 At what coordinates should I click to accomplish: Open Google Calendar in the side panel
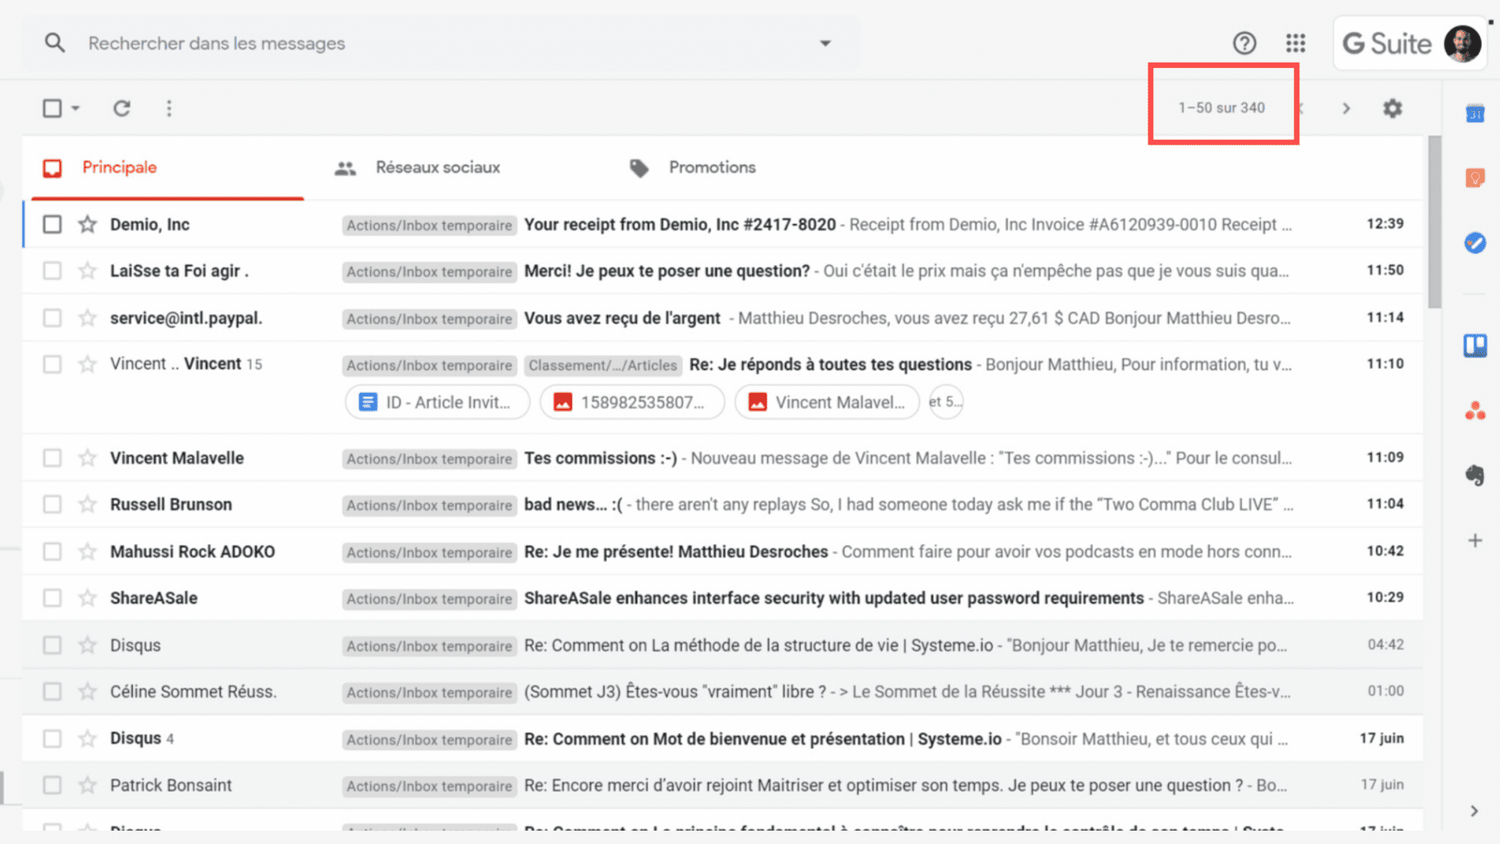click(1475, 114)
